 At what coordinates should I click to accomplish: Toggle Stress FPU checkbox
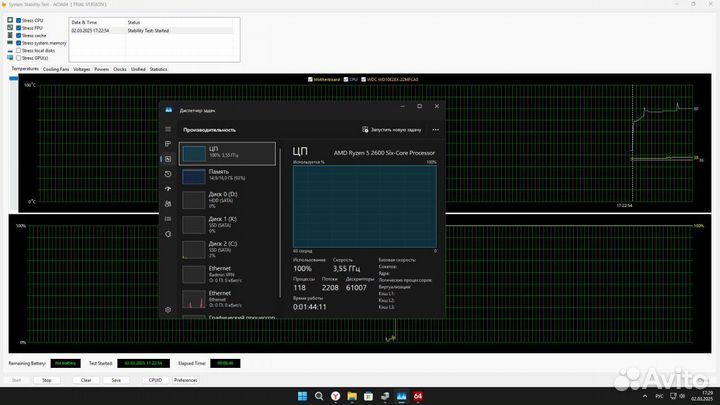(18, 28)
